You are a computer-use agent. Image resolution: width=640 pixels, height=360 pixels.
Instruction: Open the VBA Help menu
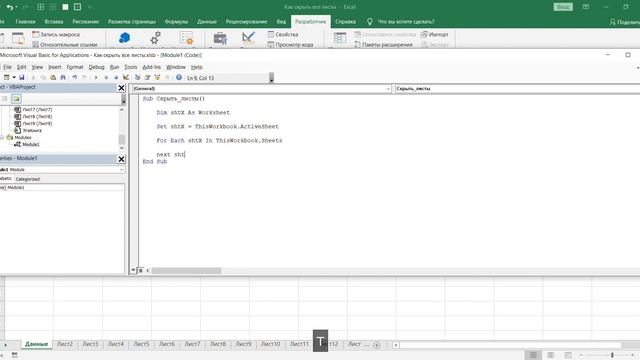(197, 67)
